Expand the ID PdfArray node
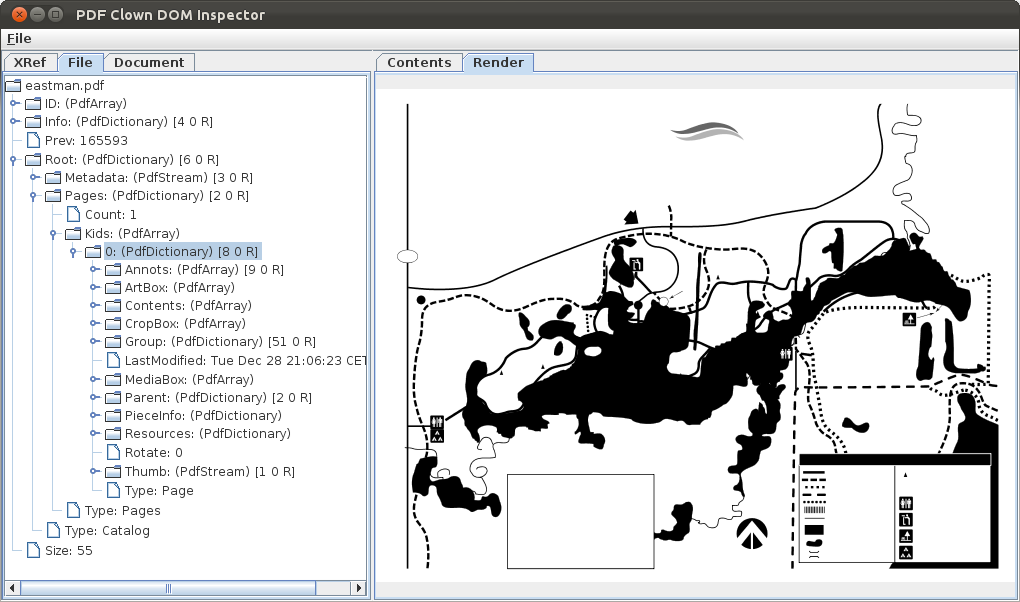 point(15,103)
